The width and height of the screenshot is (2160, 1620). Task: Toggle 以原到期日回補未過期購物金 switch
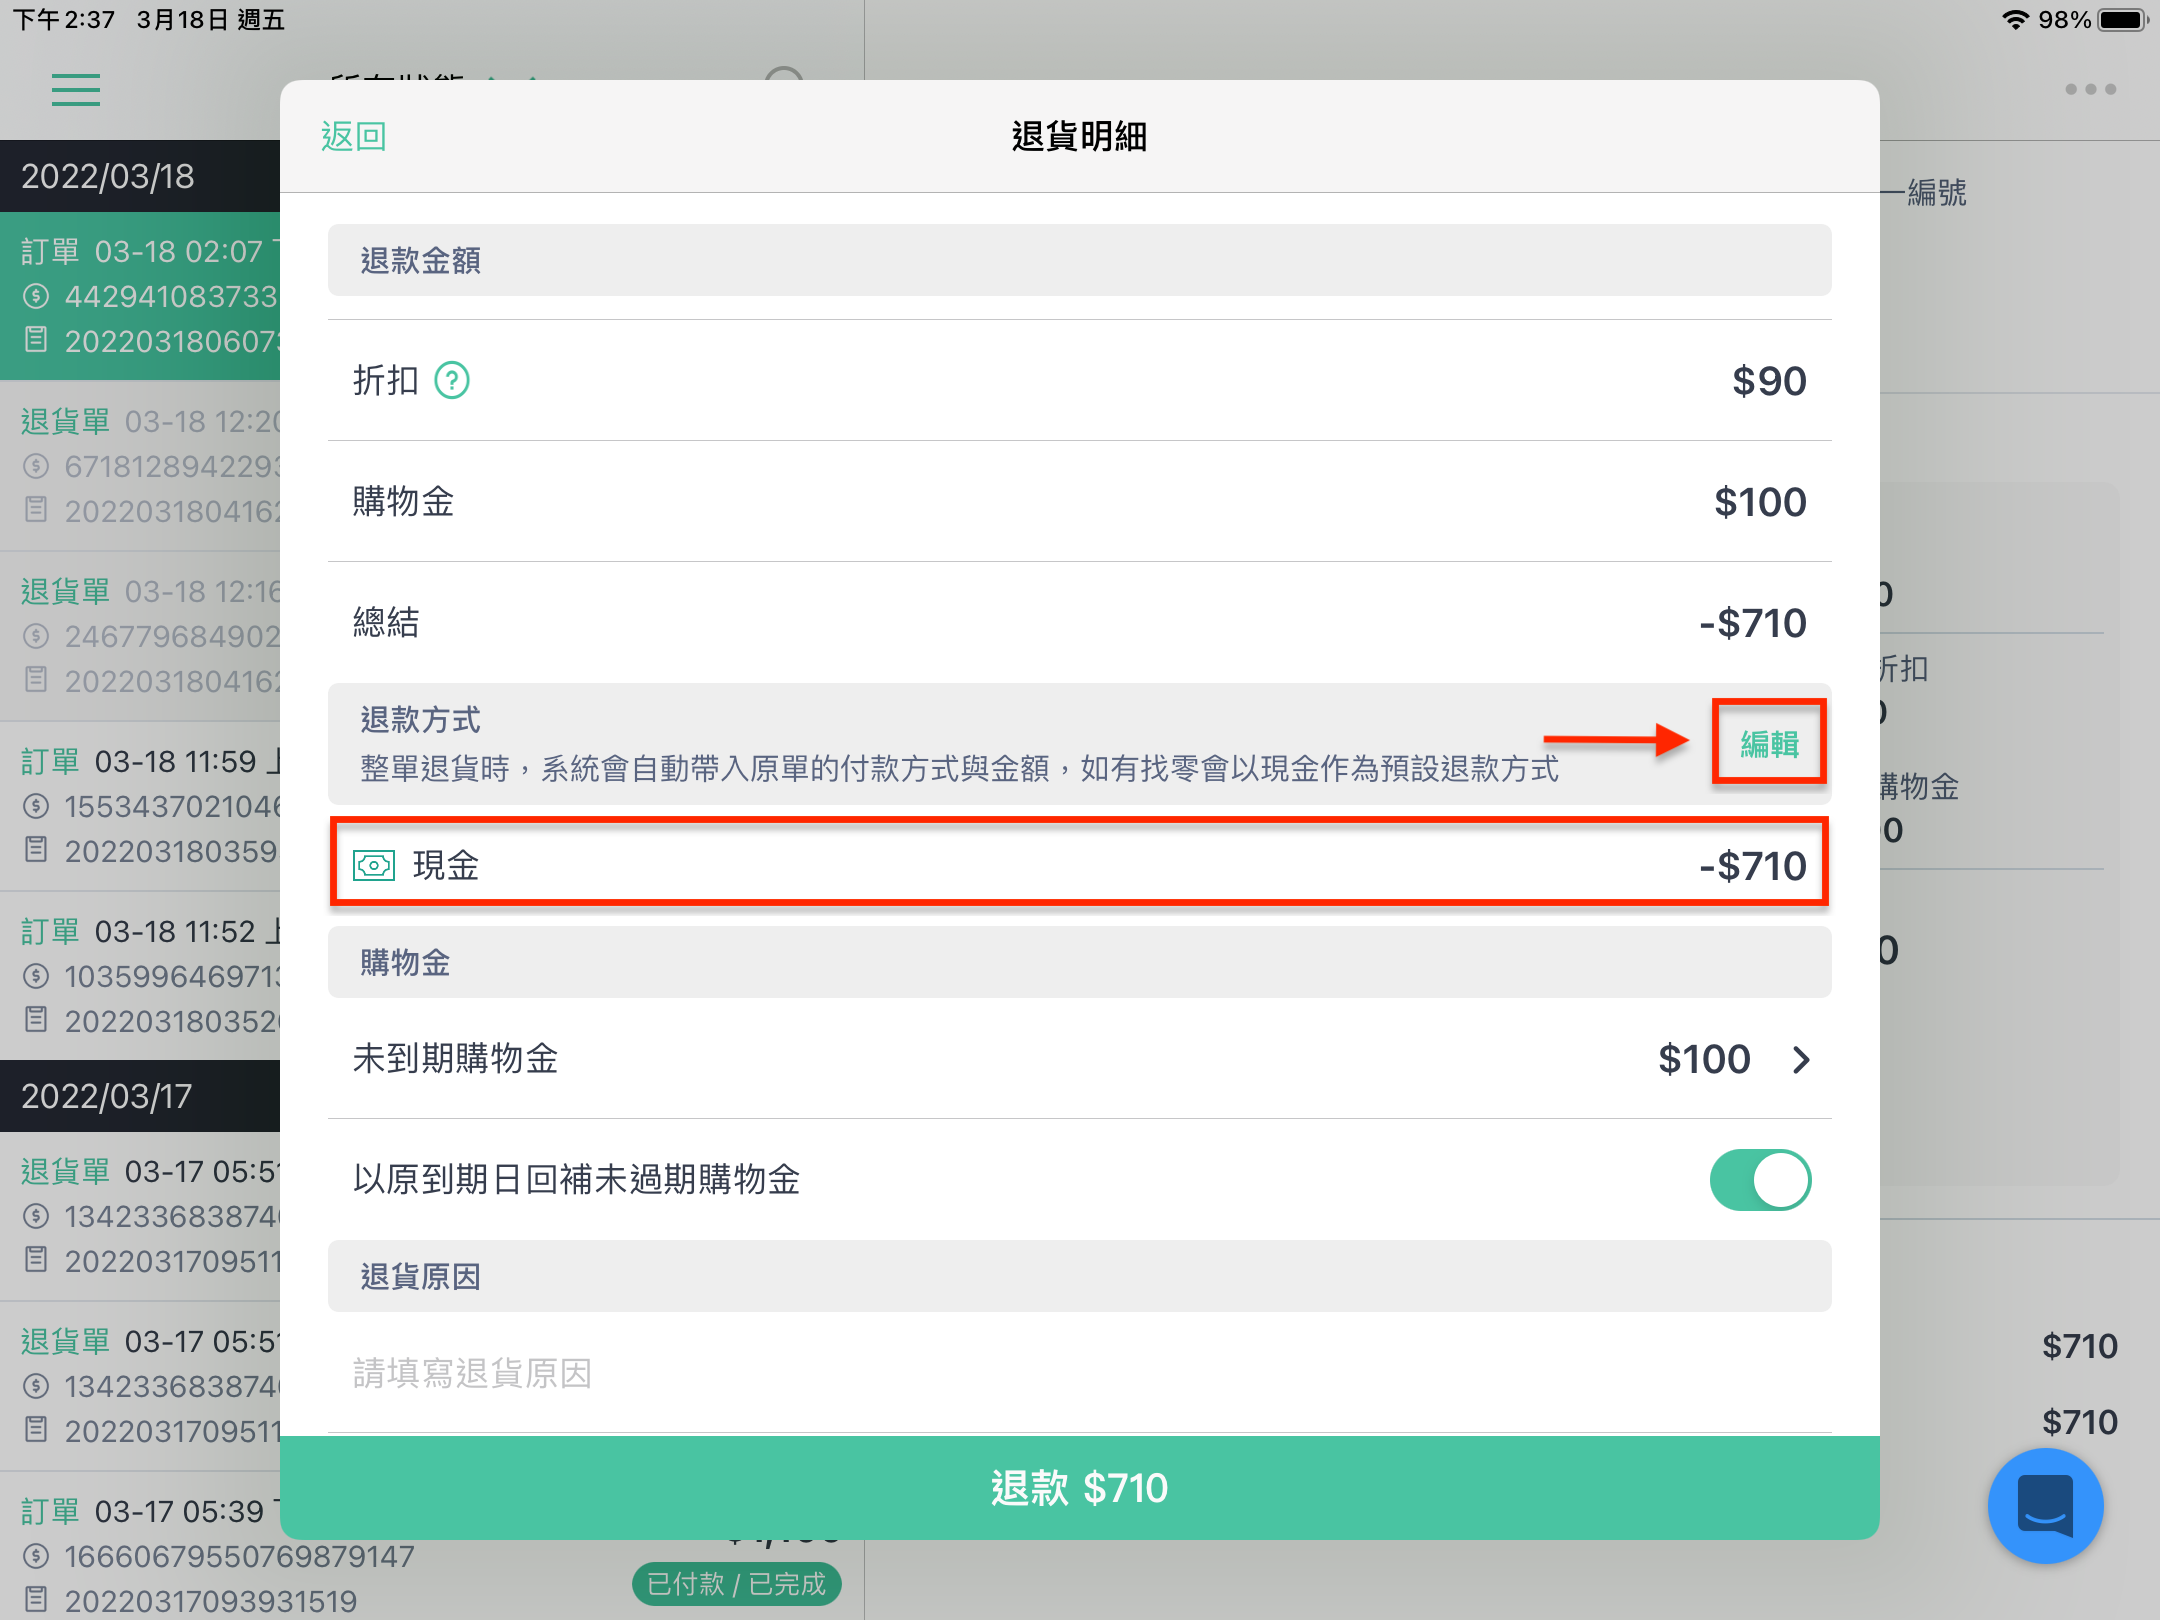pyautogui.click(x=1760, y=1180)
